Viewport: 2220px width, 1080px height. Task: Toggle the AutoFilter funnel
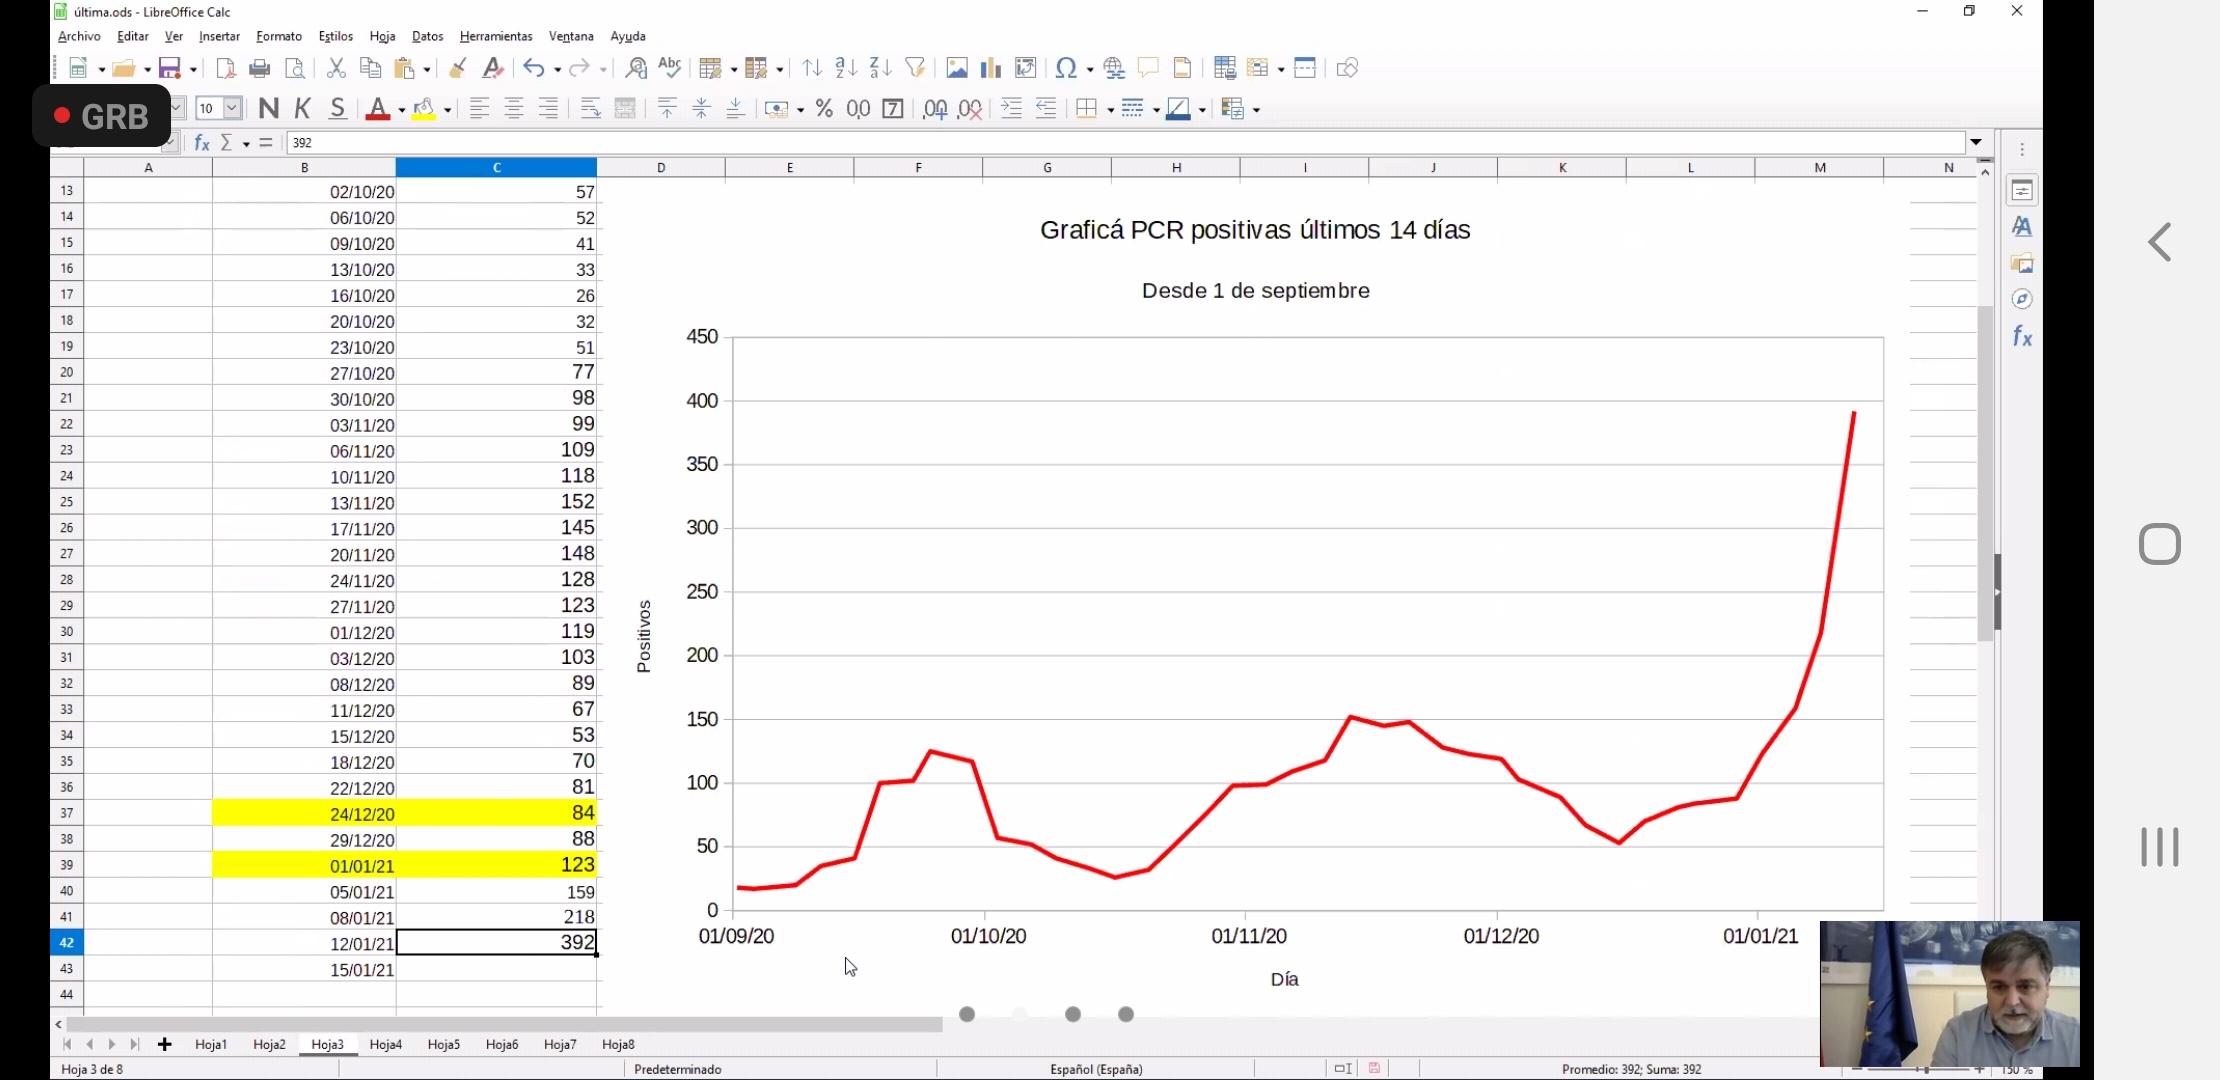click(x=914, y=68)
